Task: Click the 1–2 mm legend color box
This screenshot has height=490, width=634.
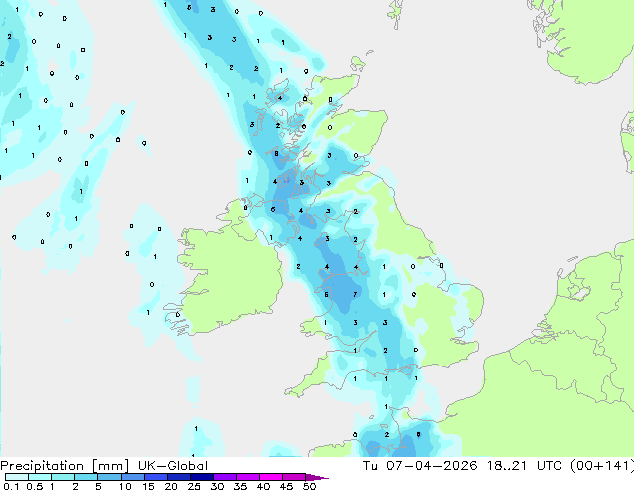Action: (63, 477)
